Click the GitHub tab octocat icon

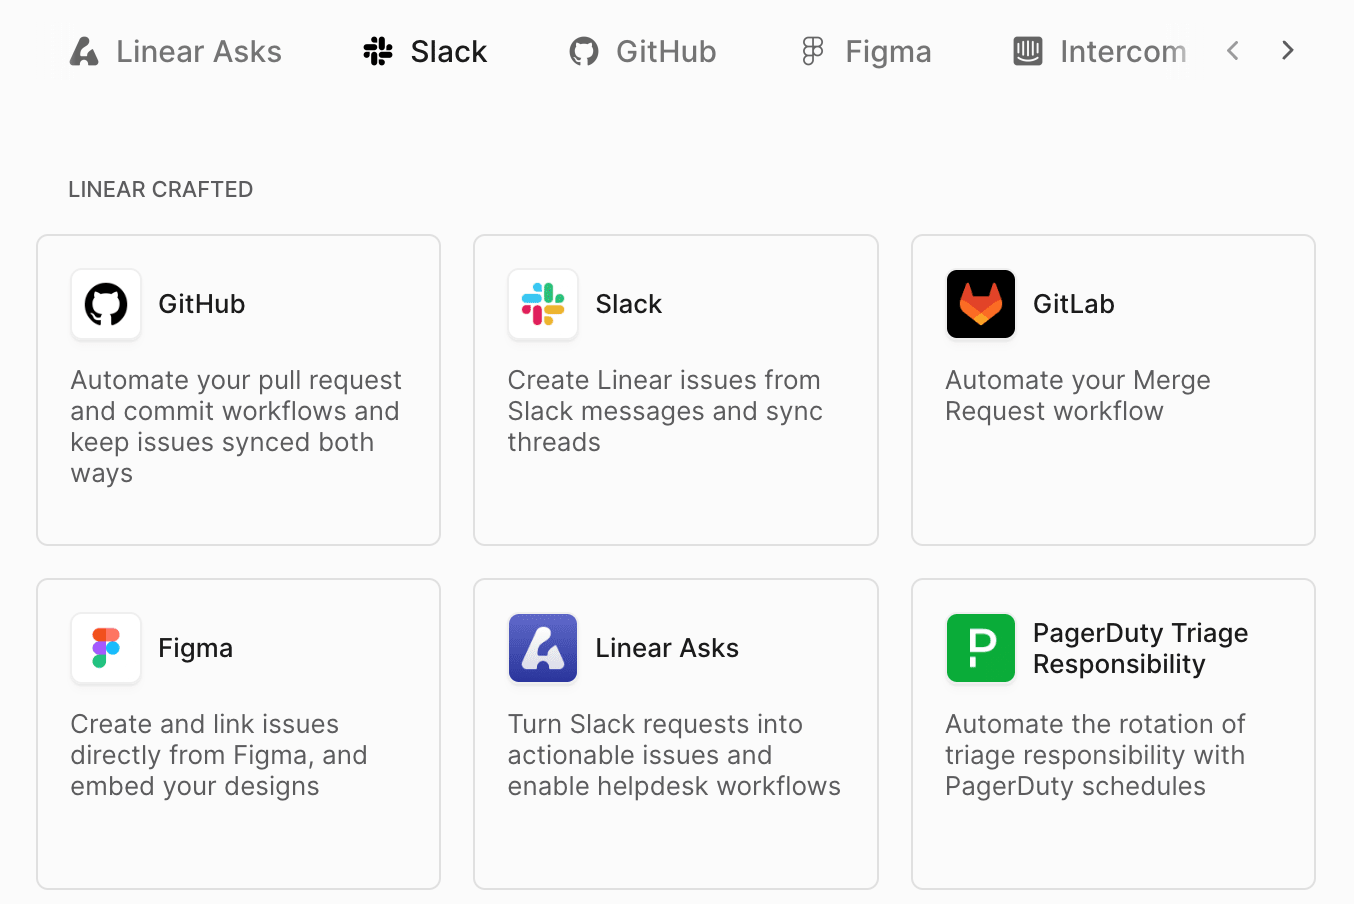coord(584,51)
